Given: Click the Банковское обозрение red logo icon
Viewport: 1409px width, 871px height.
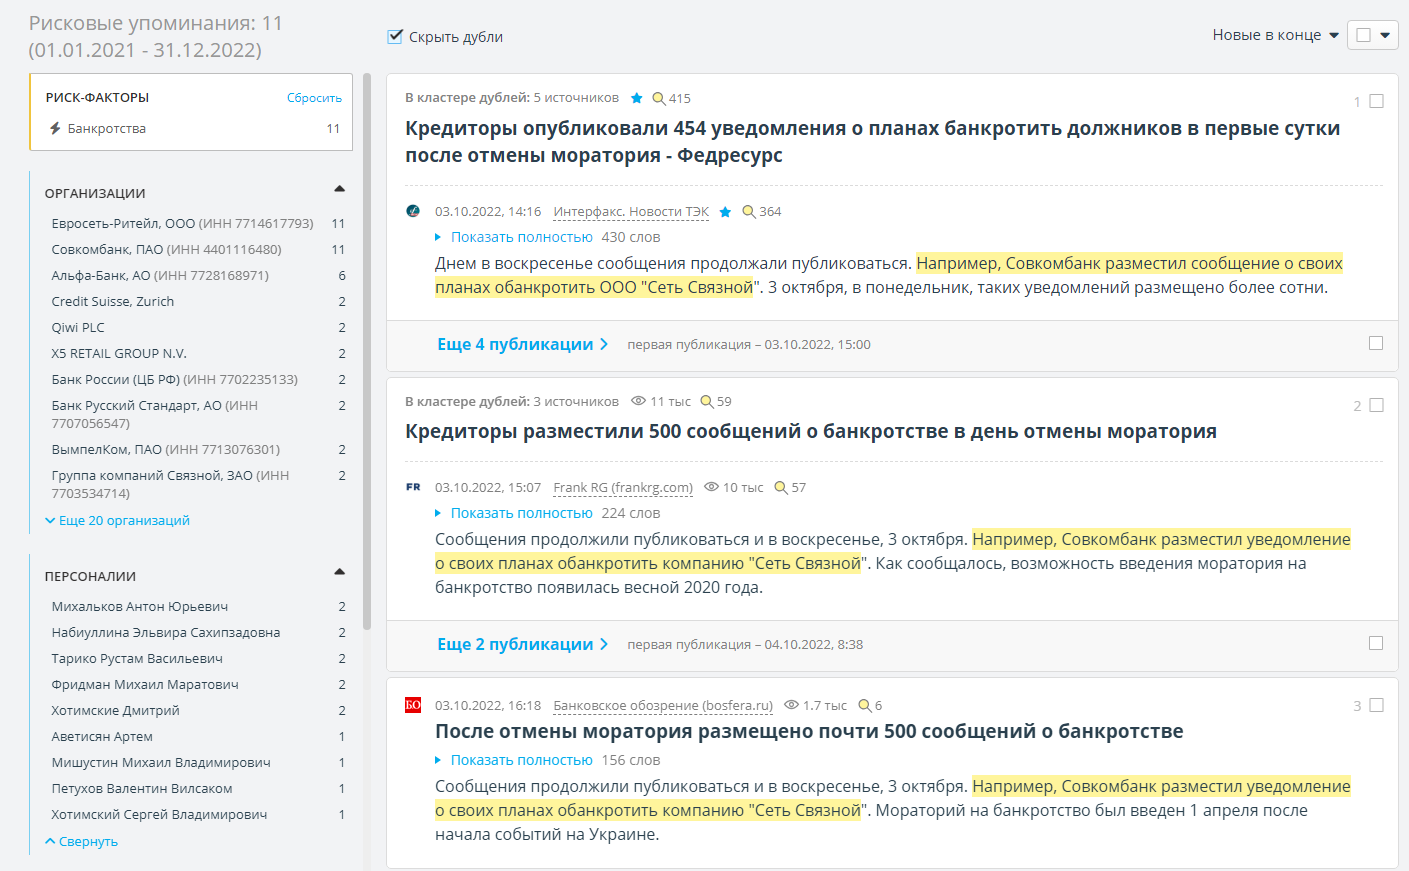Looking at the screenshot, I should (x=413, y=705).
